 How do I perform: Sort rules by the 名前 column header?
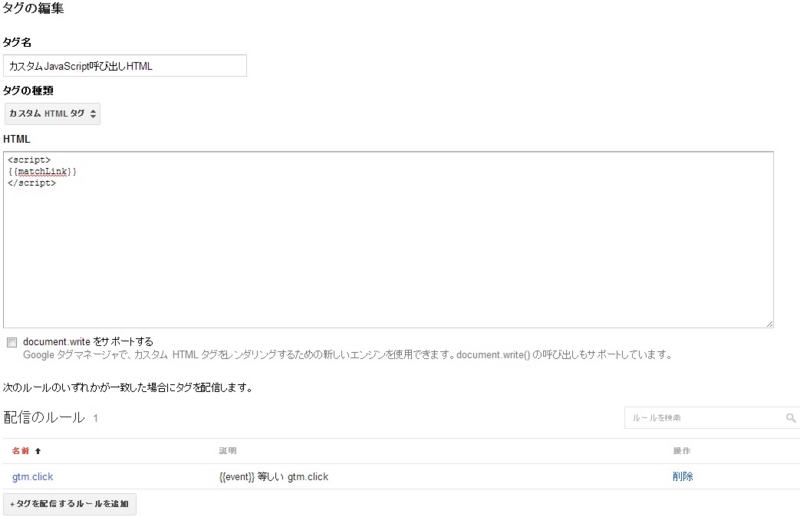pos(21,451)
